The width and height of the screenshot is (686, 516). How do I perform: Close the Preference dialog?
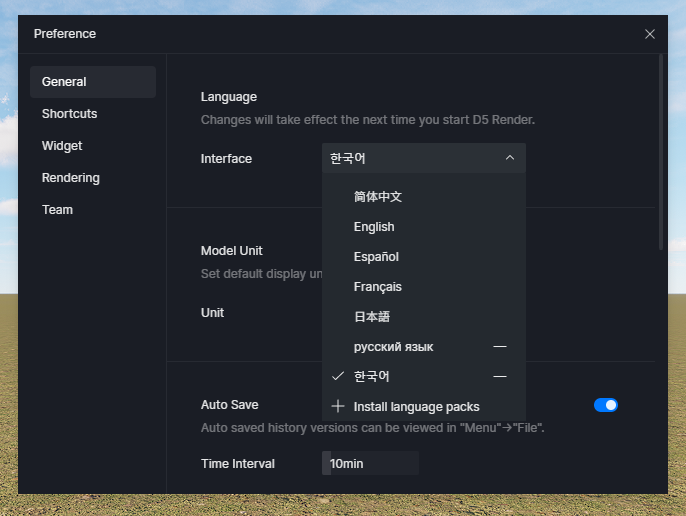[x=650, y=34]
